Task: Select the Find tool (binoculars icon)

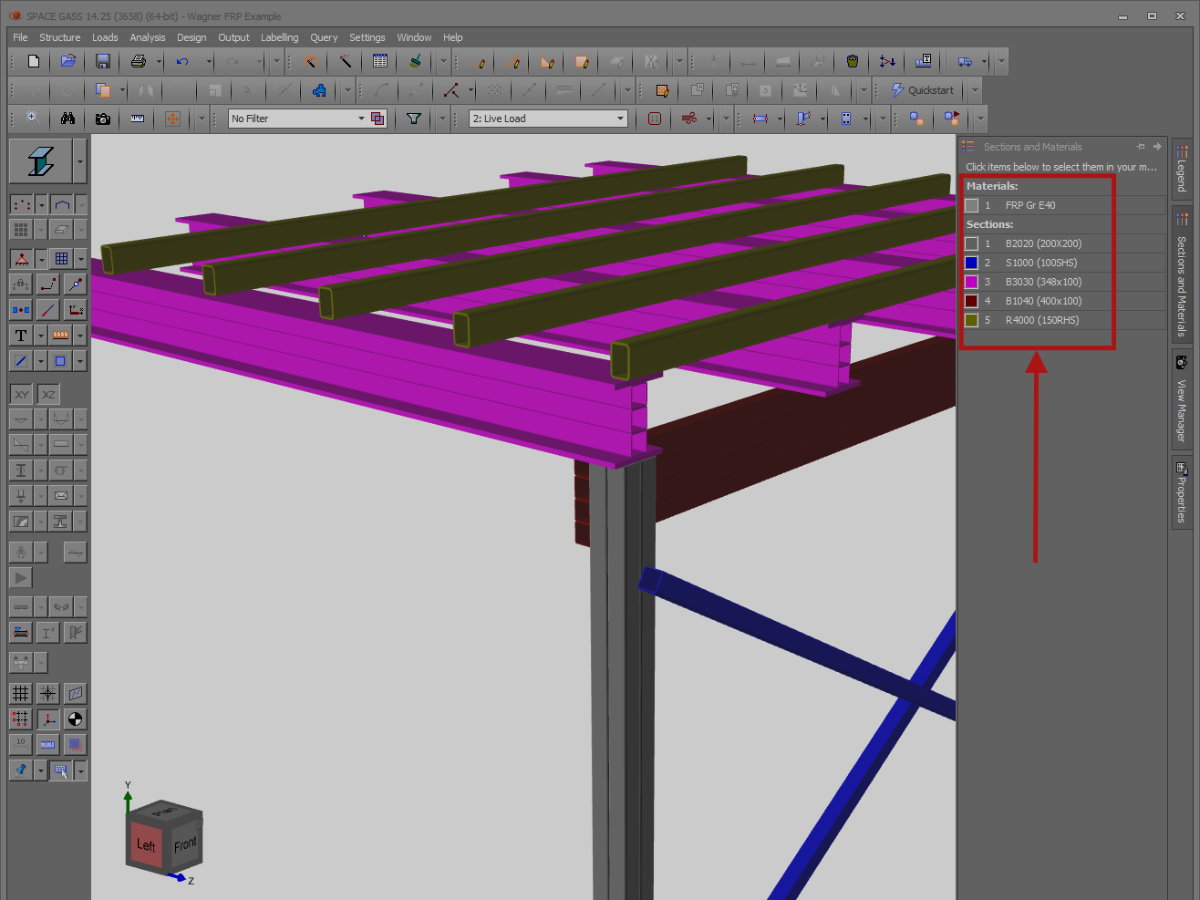Action: click(x=66, y=117)
